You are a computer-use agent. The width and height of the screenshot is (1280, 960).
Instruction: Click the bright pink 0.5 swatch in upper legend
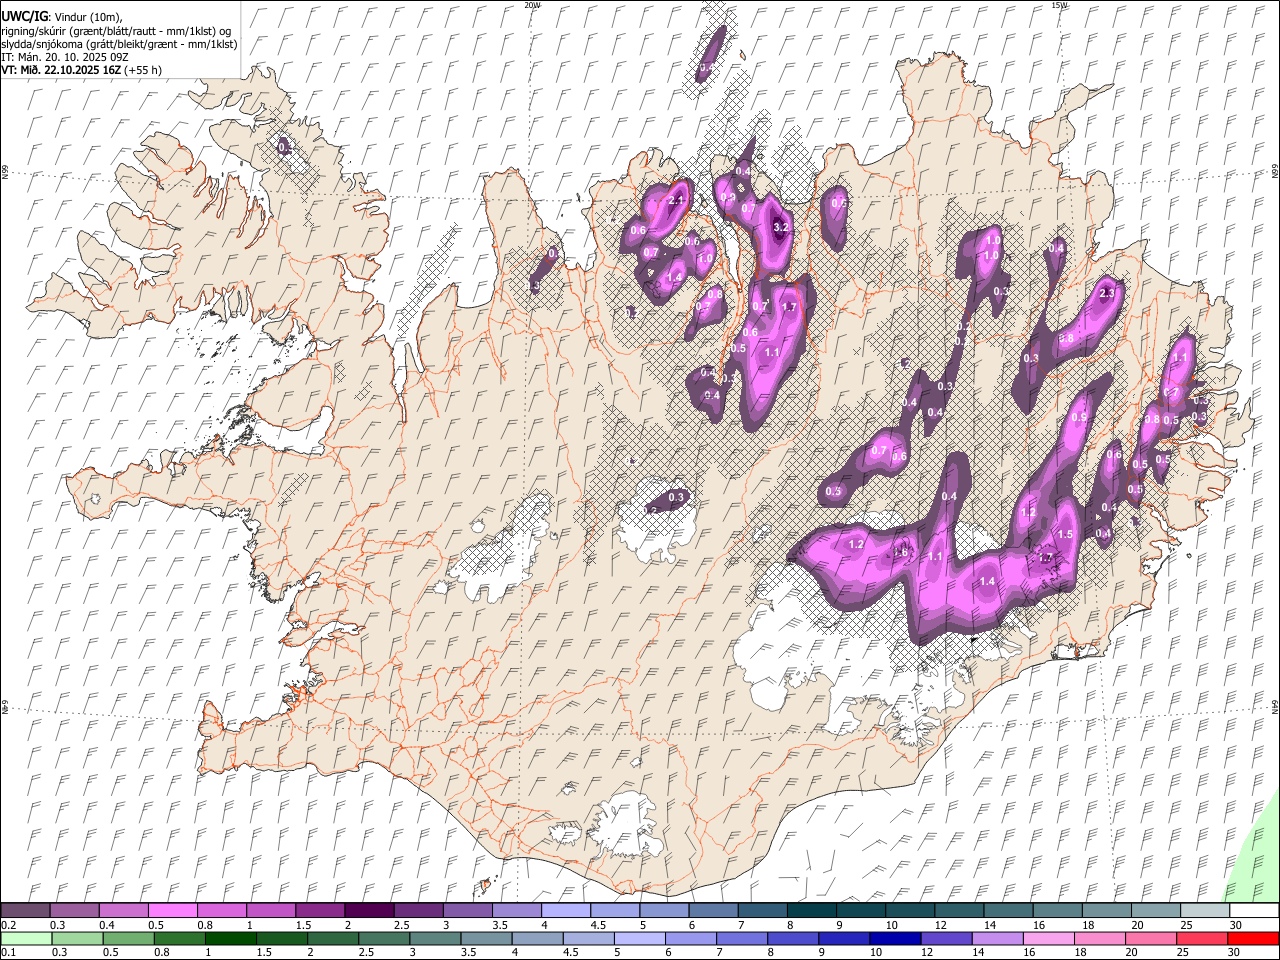[172, 910]
